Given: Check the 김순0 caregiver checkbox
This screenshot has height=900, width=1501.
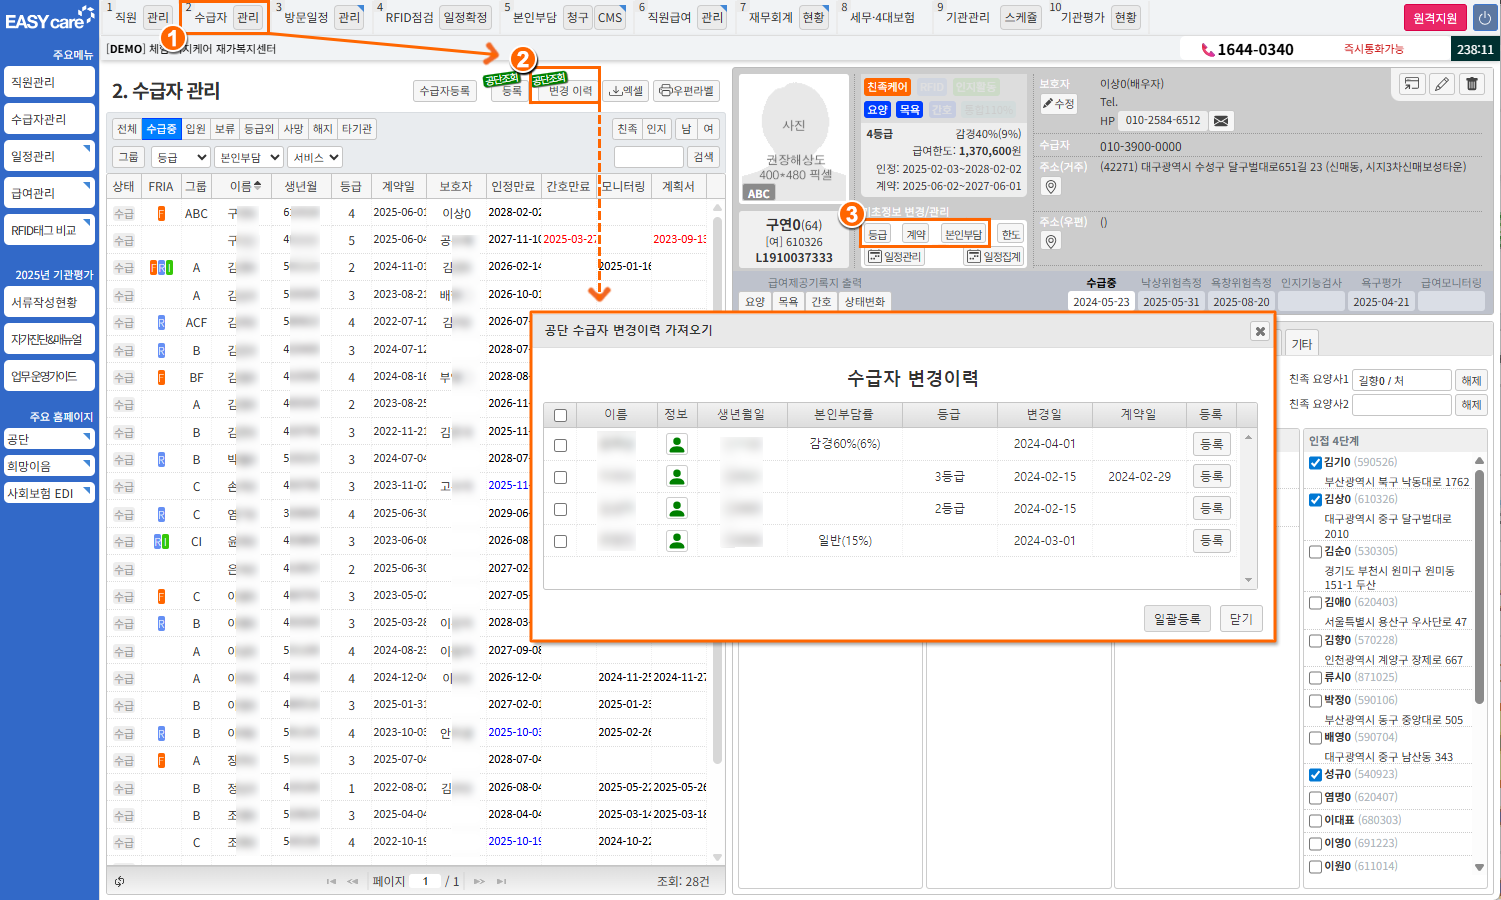Looking at the screenshot, I should pos(1316,552).
